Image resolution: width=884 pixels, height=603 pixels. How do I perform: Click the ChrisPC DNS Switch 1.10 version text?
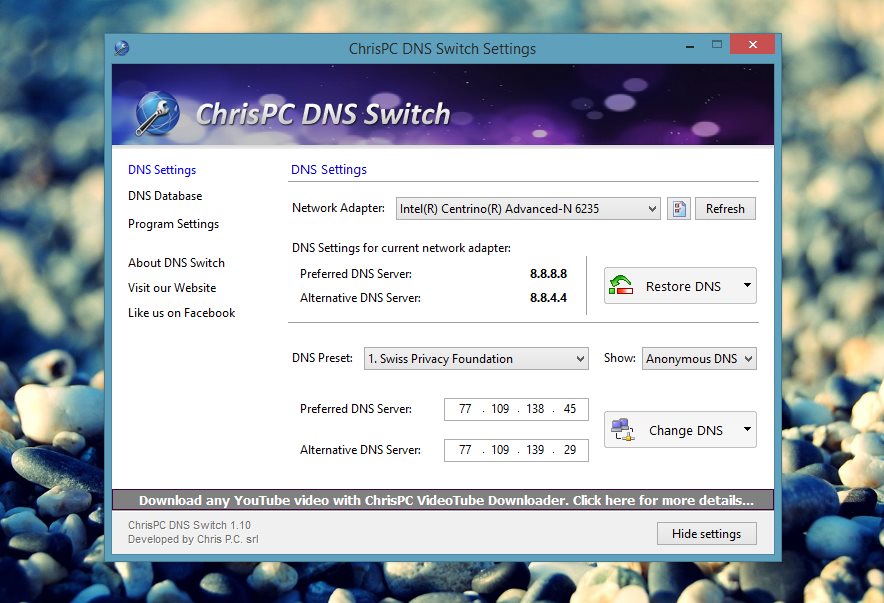coord(189,525)
